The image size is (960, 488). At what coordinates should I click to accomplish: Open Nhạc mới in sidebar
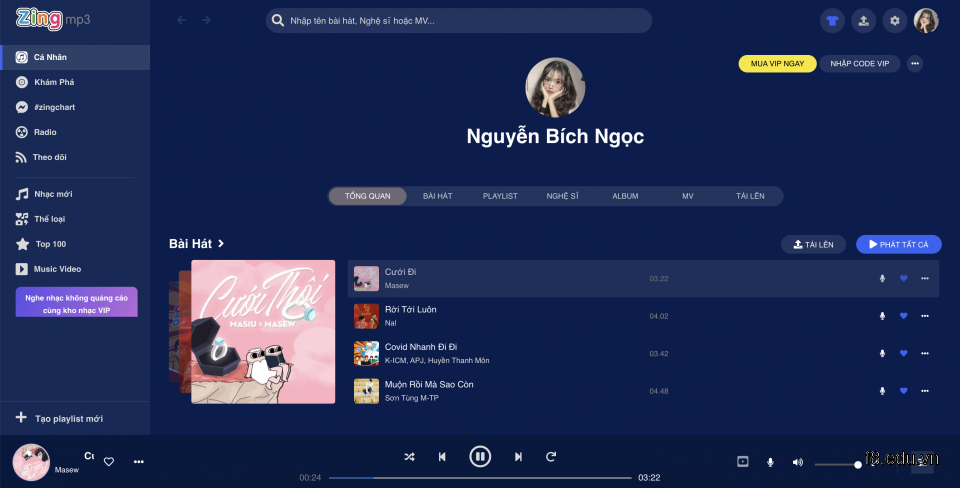pos(75,194)
